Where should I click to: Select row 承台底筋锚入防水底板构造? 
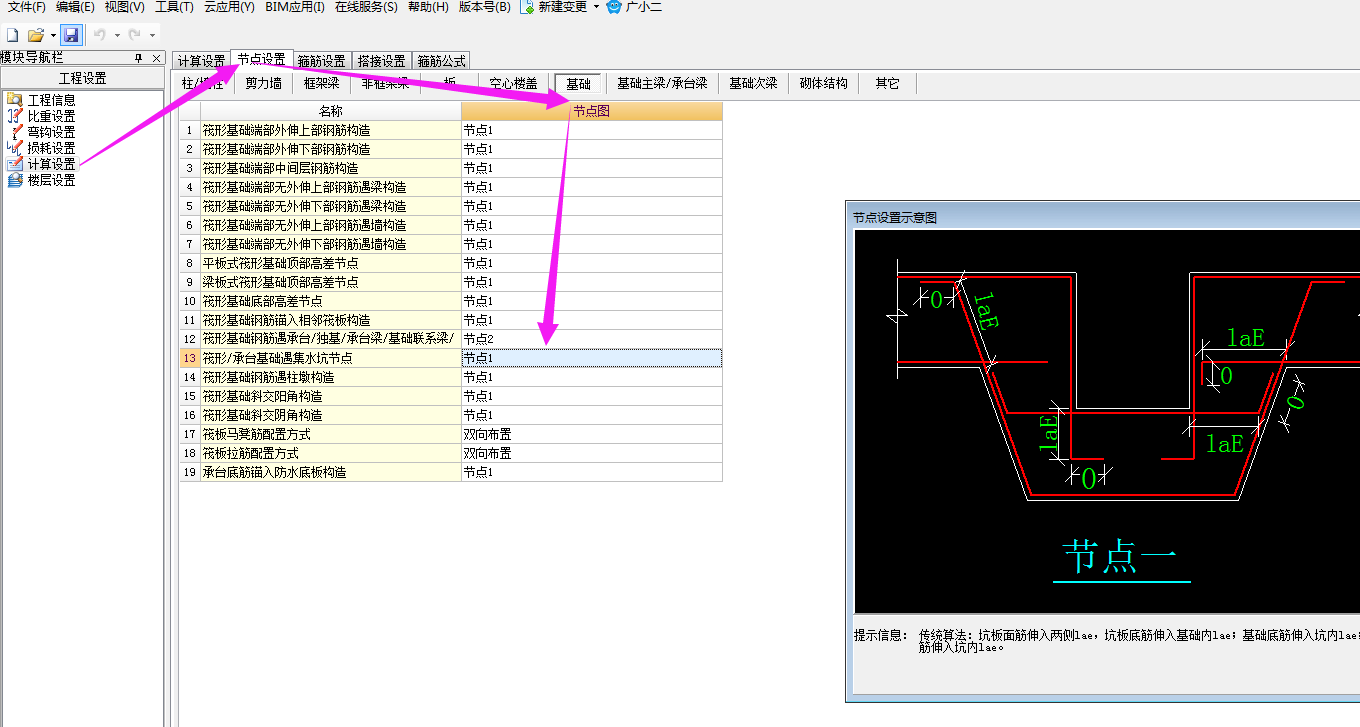click(331, 472)
